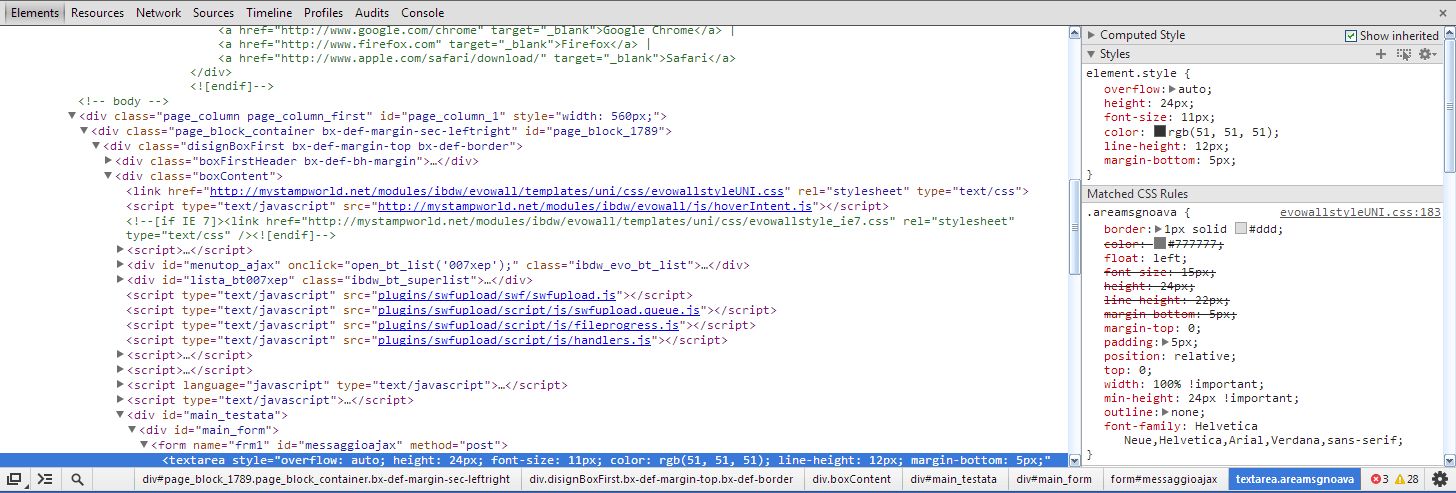The image size is (1456, 493).
Task: Toggle the Show inherited checkbox
Action: click(x=1351, y=35)
